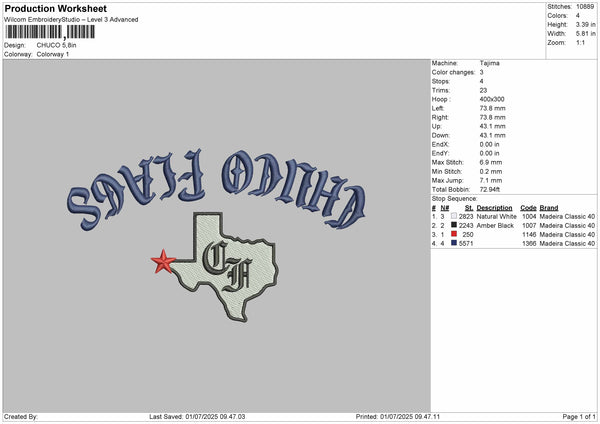Image resolution: width=600 pixels, height=424 pixels.
Task: Click the Page 1 of 1 footer text
Action: pyautogui.click(x=579, y=416)
